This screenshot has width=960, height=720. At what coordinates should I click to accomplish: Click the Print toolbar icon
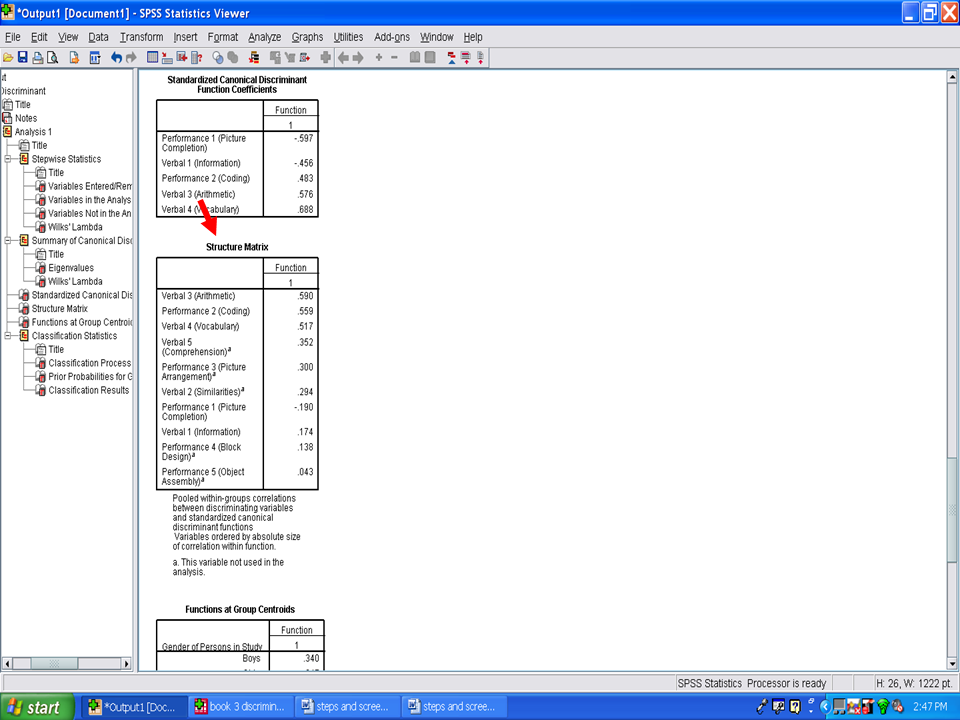37,58
